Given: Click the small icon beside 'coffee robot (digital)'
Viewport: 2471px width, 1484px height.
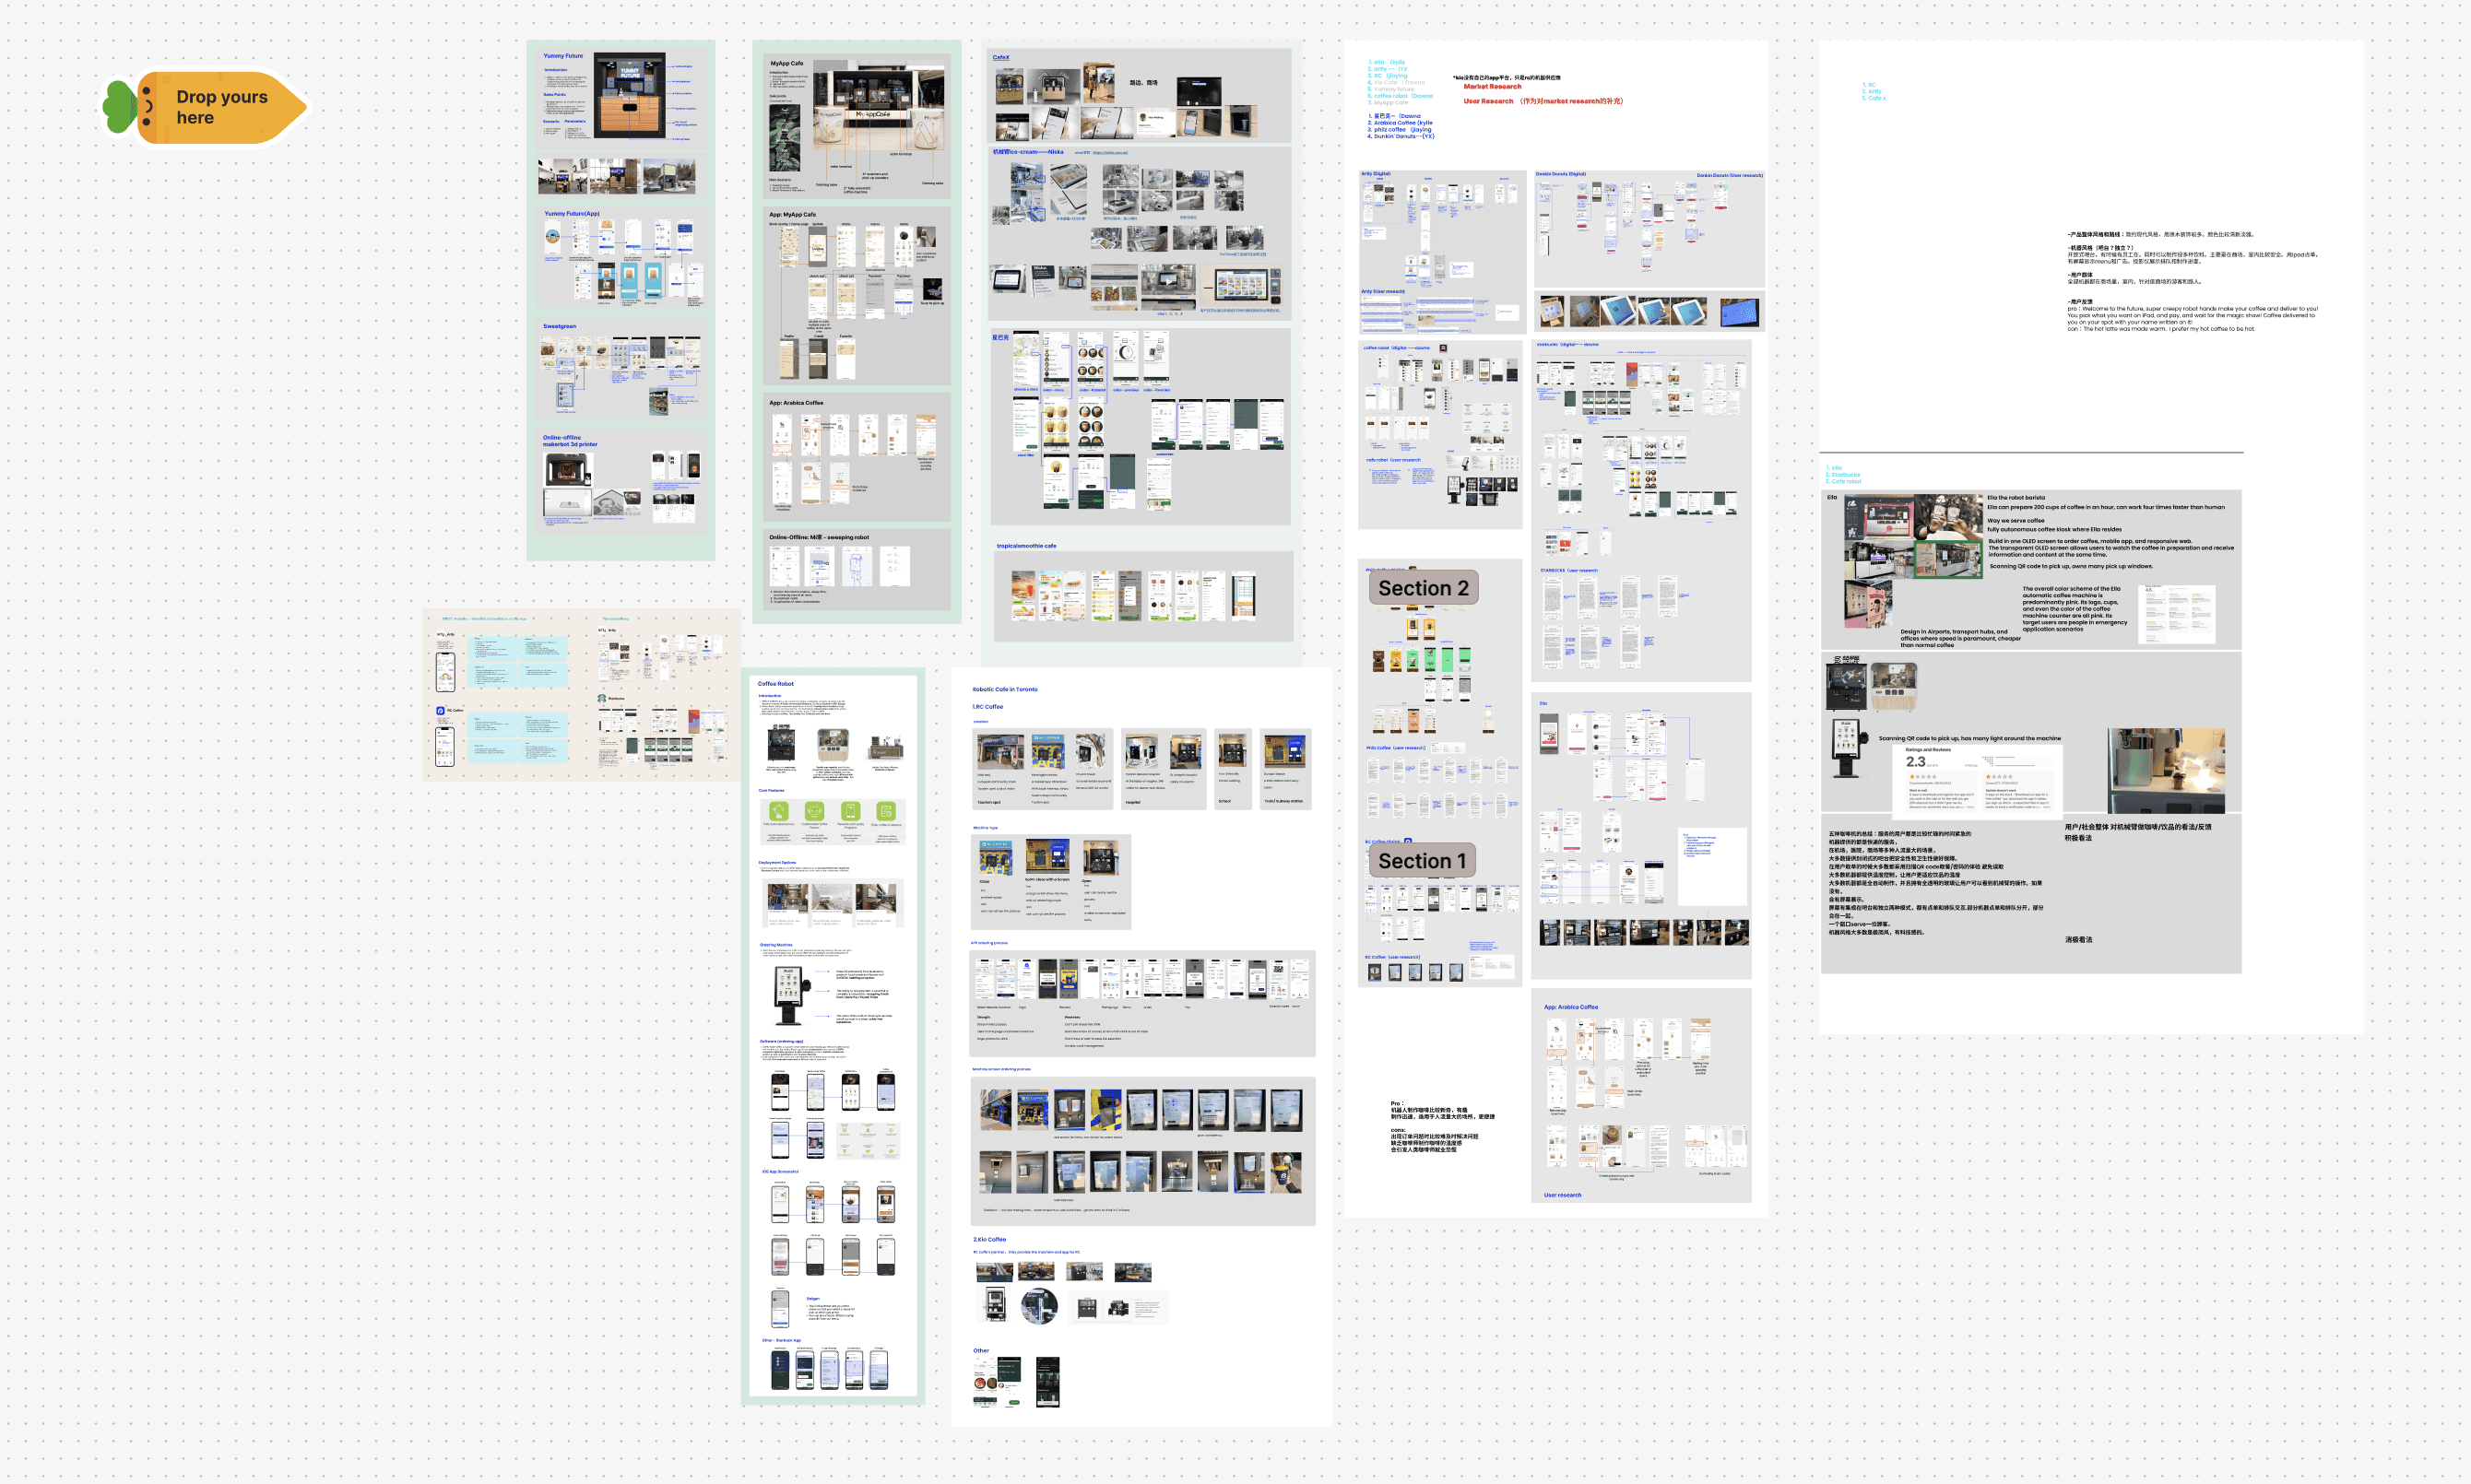Looking at the screenshot, I should [x=1443, y=348].
